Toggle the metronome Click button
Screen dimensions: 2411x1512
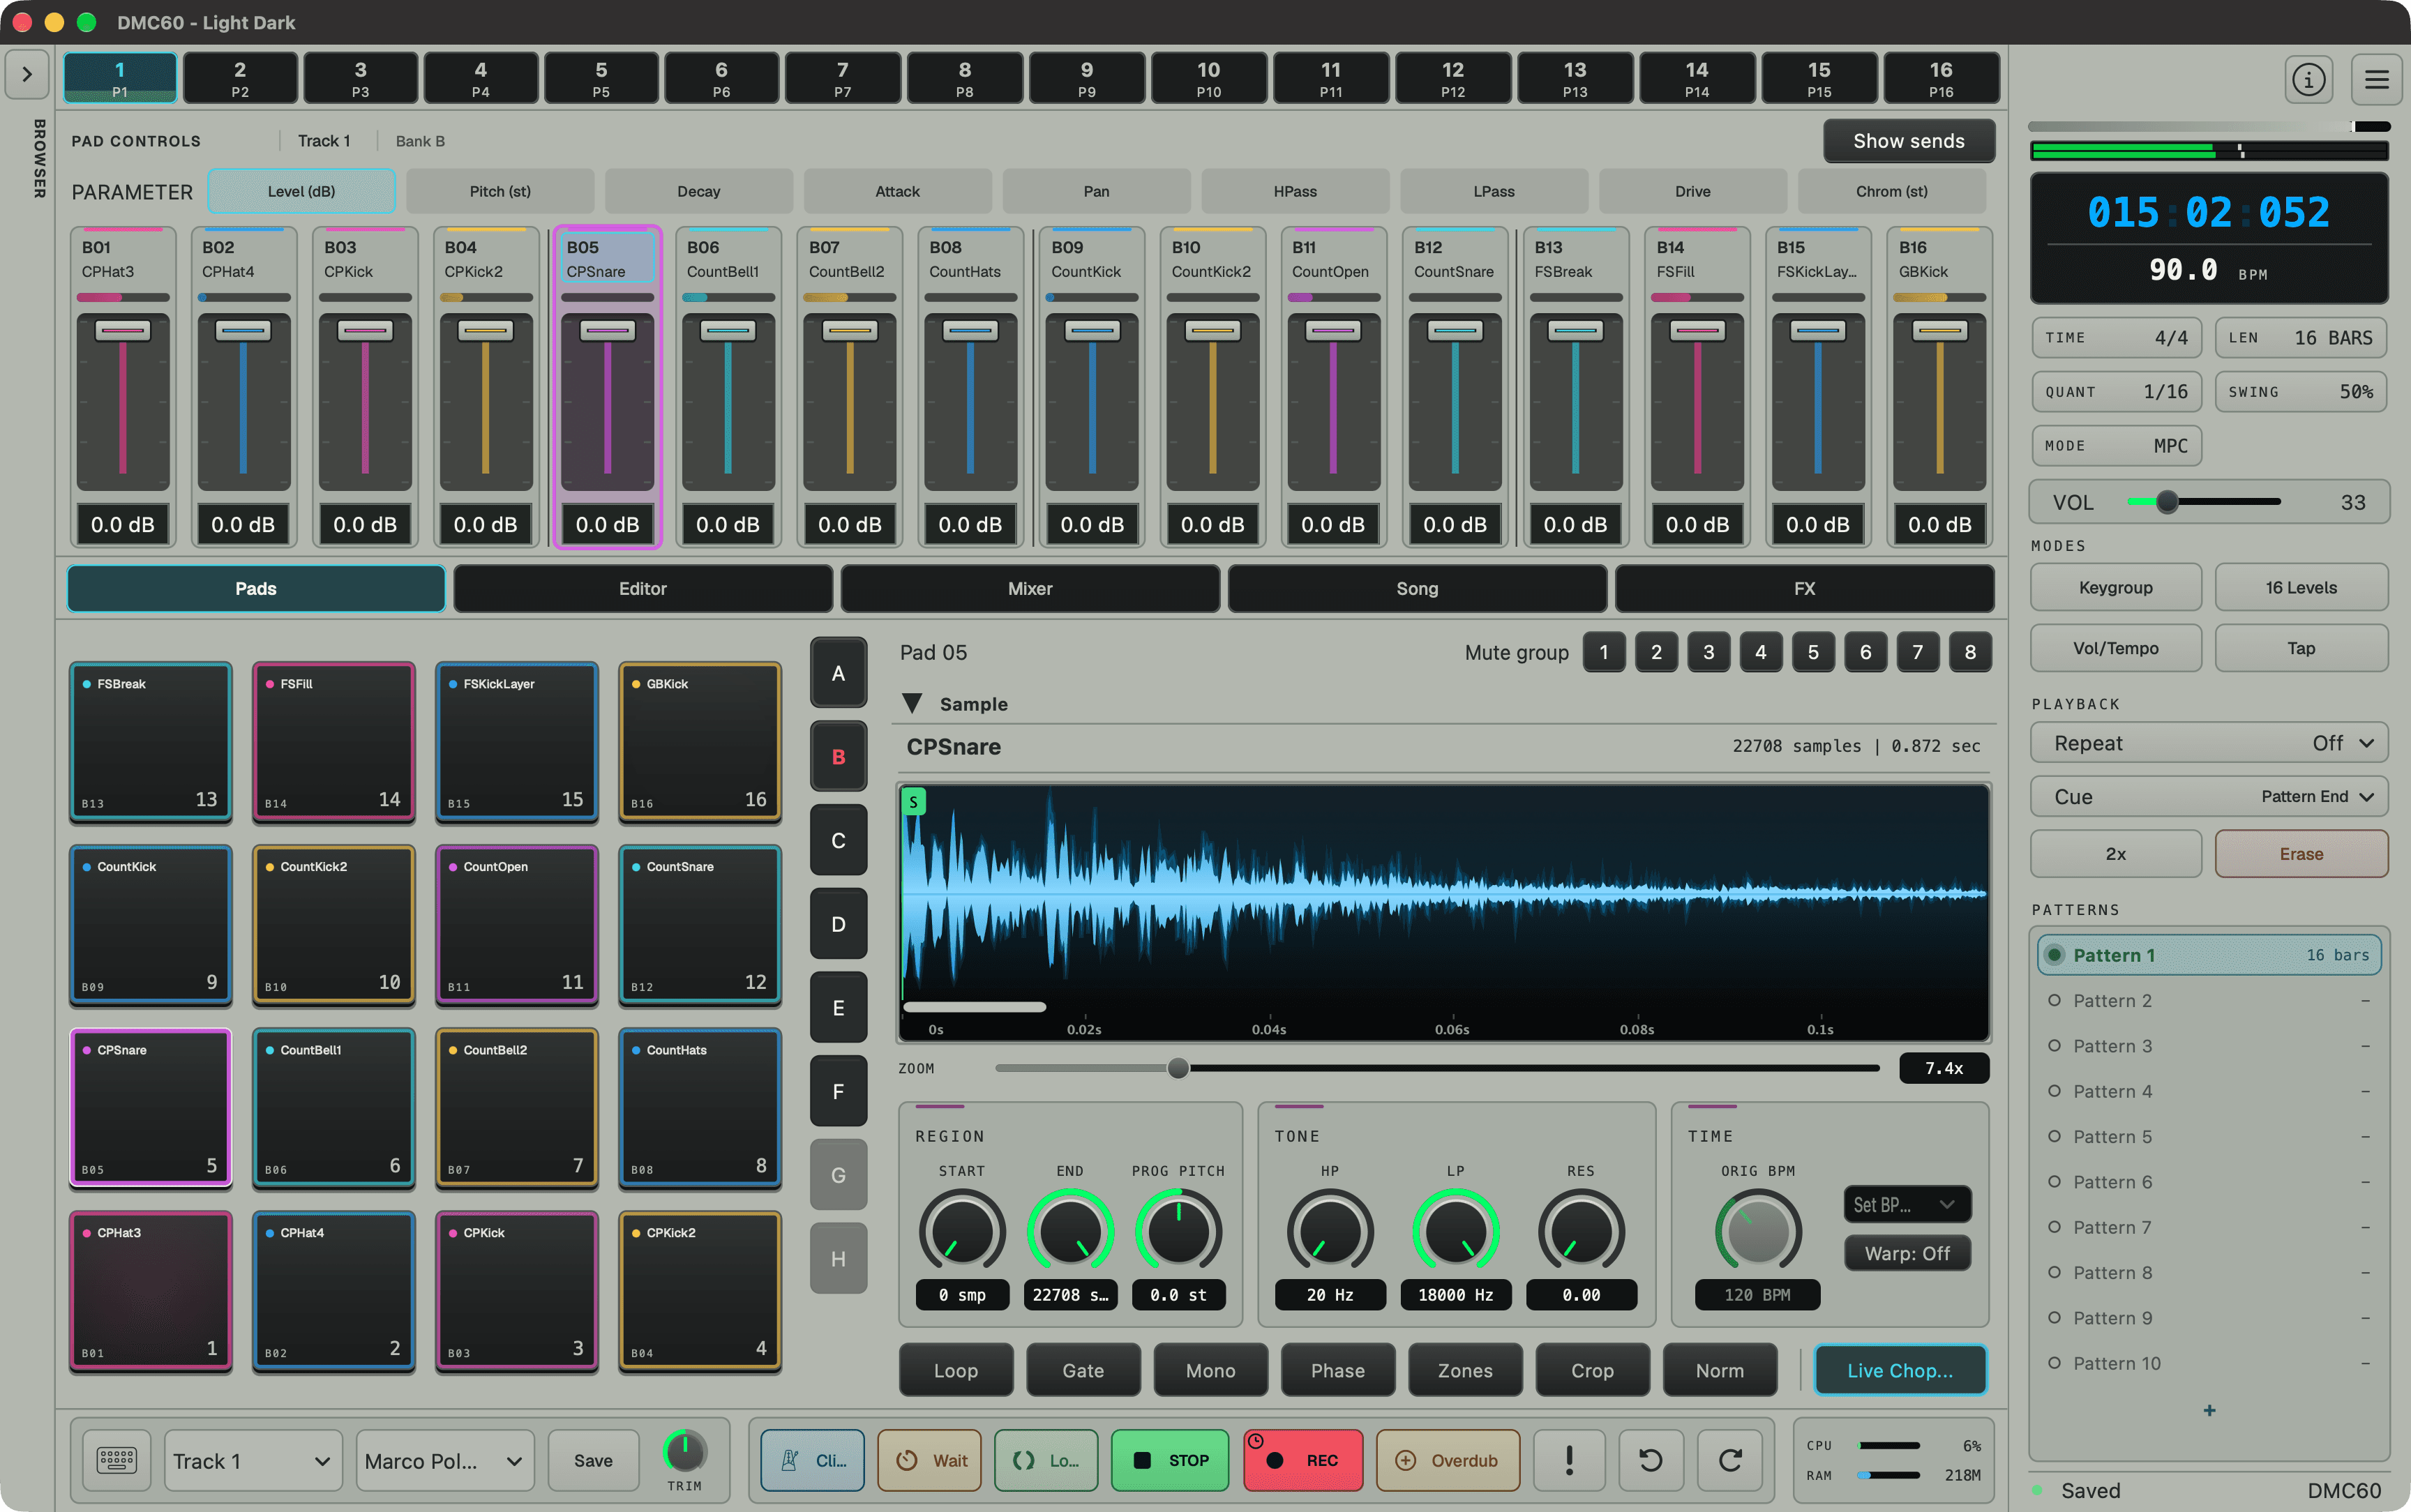(x=812, y=1460)
